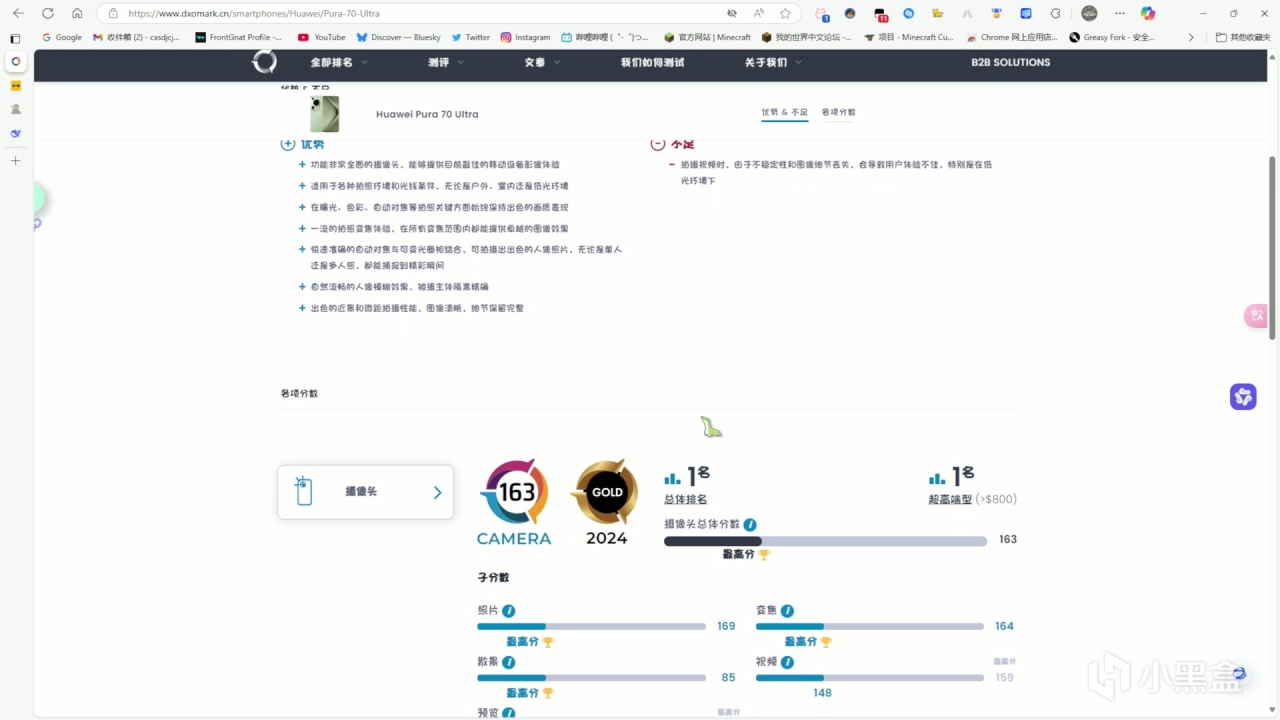Click the minus circle icon beside 不足
This screenshot has height=720, width=1280.
click(657, 144)
